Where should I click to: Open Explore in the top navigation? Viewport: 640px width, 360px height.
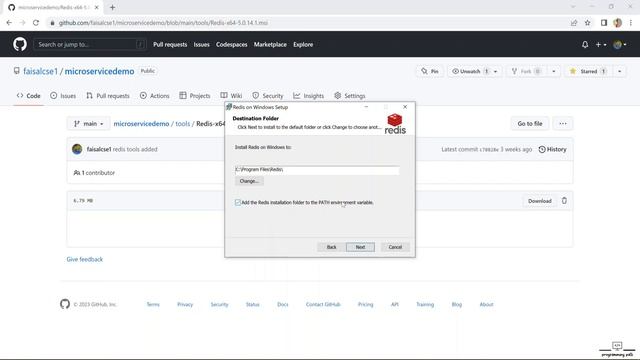[x=303, y=44]
